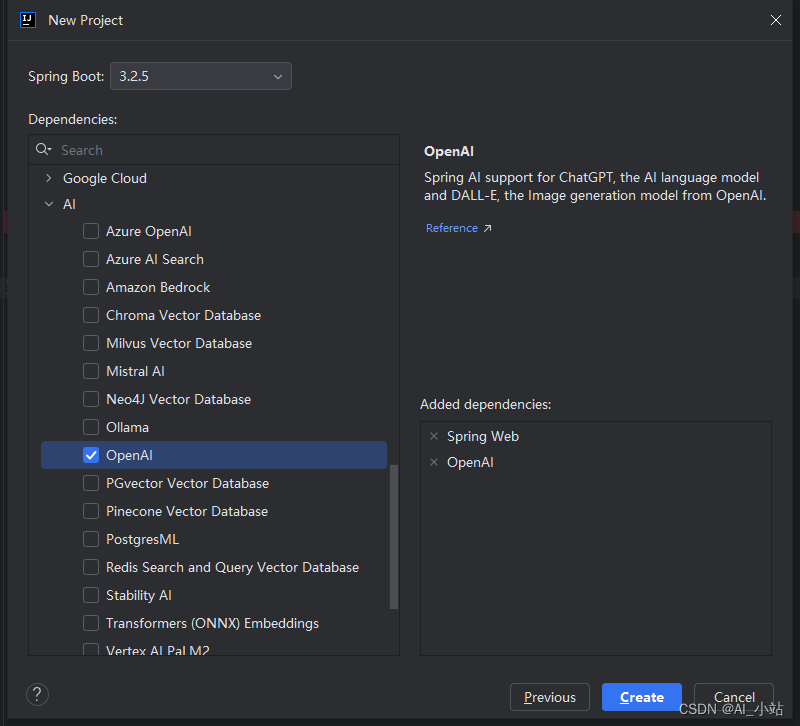Focus the dependencies Search field
The image size is (800, 726).
click(x=214, y=150)
